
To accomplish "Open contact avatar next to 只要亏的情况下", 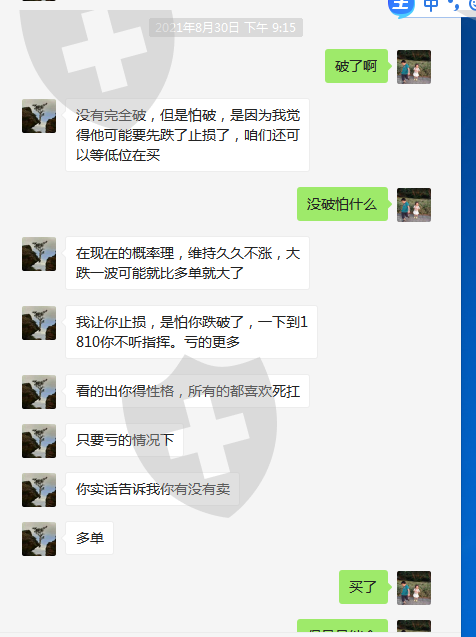I will [x=39, y=441].
